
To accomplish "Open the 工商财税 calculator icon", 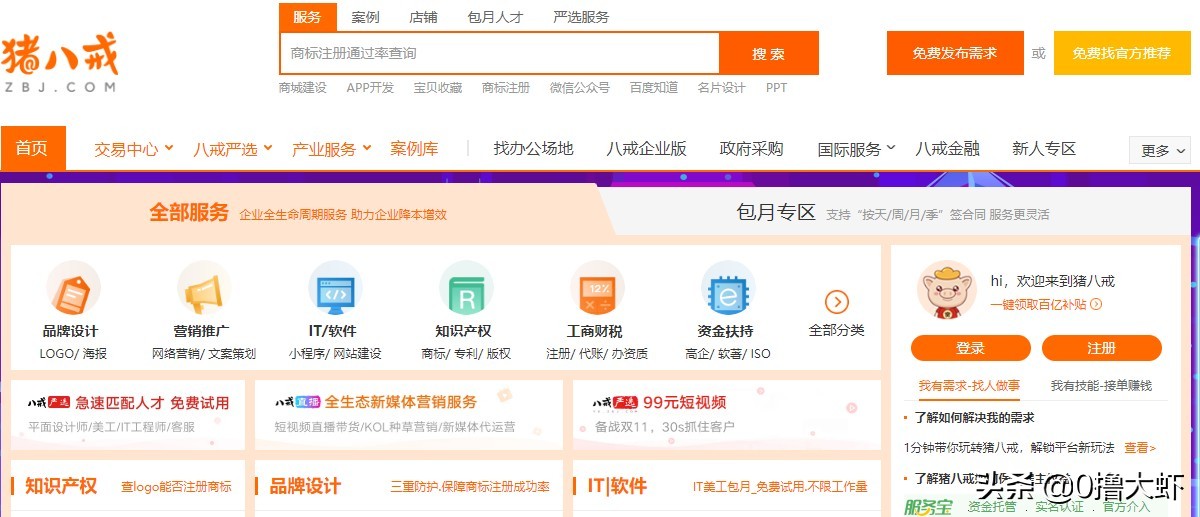I will [x=597, y=289].
